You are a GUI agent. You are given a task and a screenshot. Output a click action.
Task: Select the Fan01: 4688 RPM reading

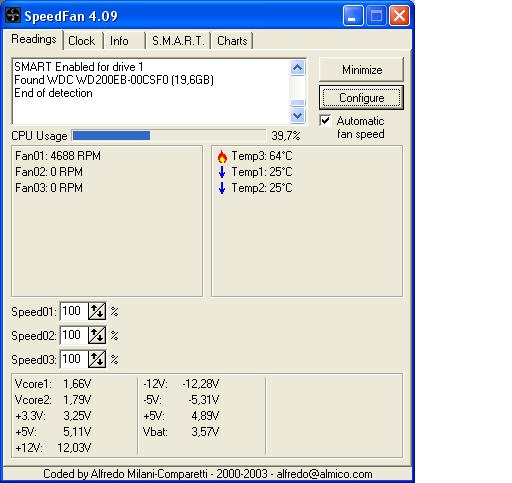pos(58,156)
